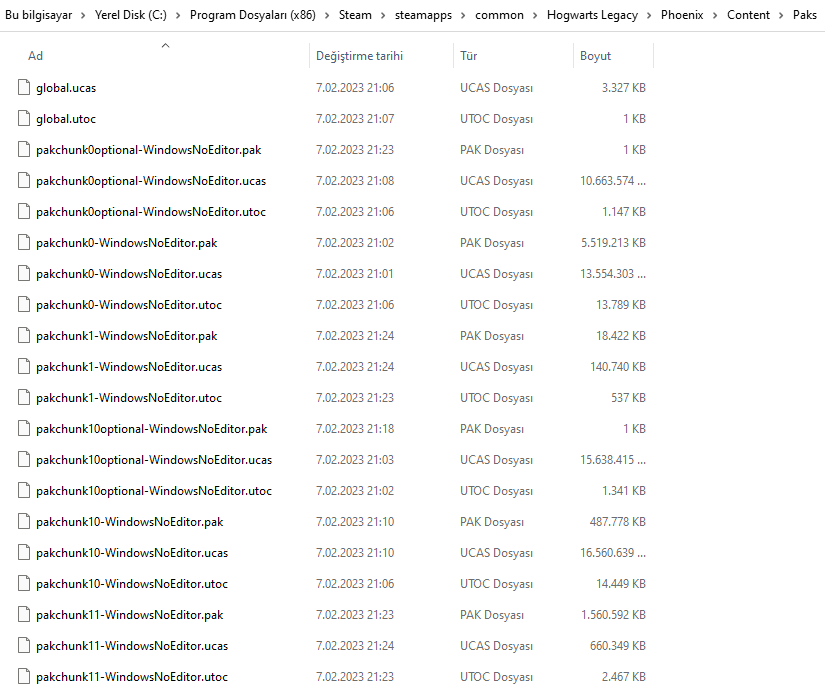Select file name global.utoc
Viewport: 825px width, 696px height.
(66, 119)
